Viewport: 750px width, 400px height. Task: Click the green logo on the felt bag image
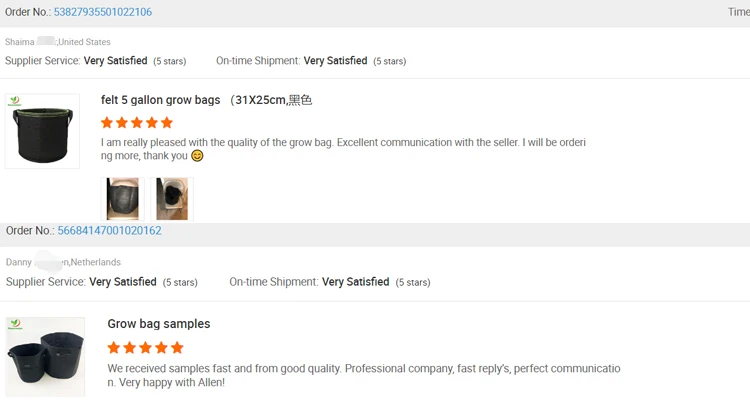click(x=15, y=102)
